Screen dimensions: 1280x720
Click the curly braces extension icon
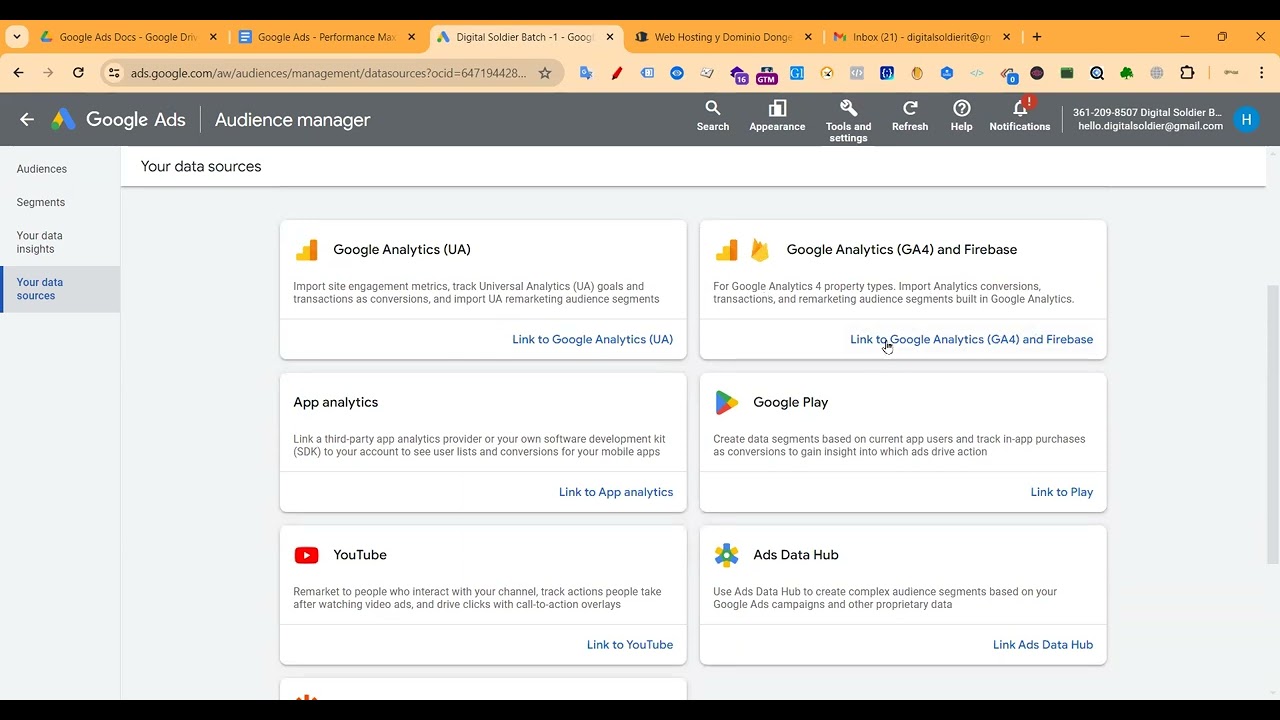point(887,73)
